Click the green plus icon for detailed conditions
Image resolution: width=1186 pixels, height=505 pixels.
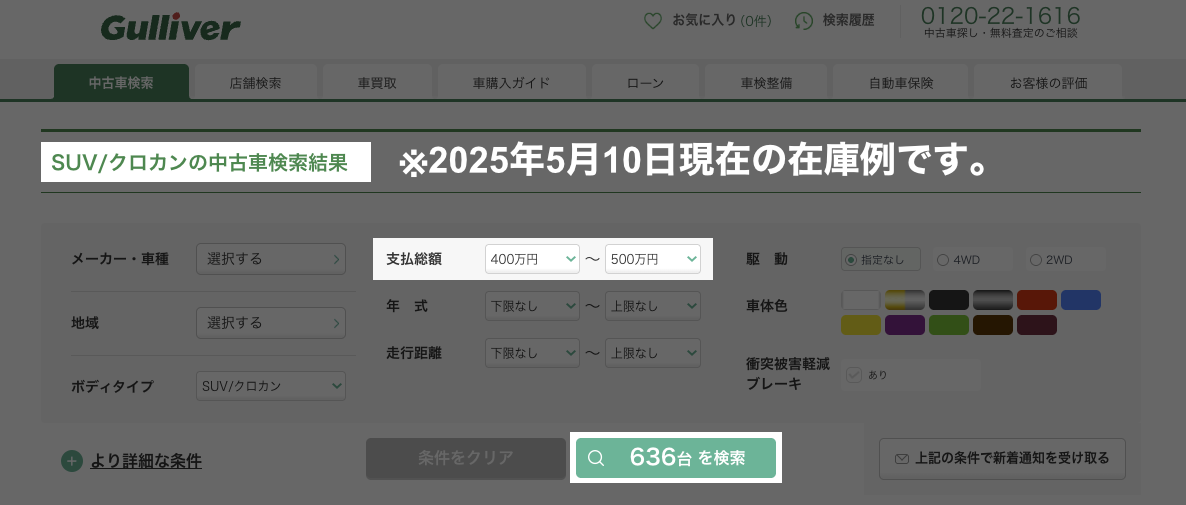(x=72, y=460)
